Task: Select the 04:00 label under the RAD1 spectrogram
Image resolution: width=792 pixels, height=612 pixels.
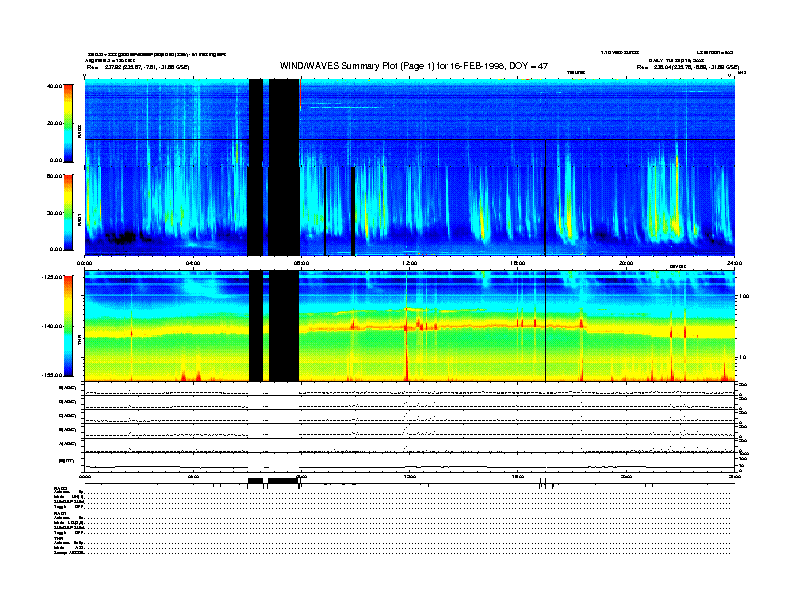Action: click(194, 262)
